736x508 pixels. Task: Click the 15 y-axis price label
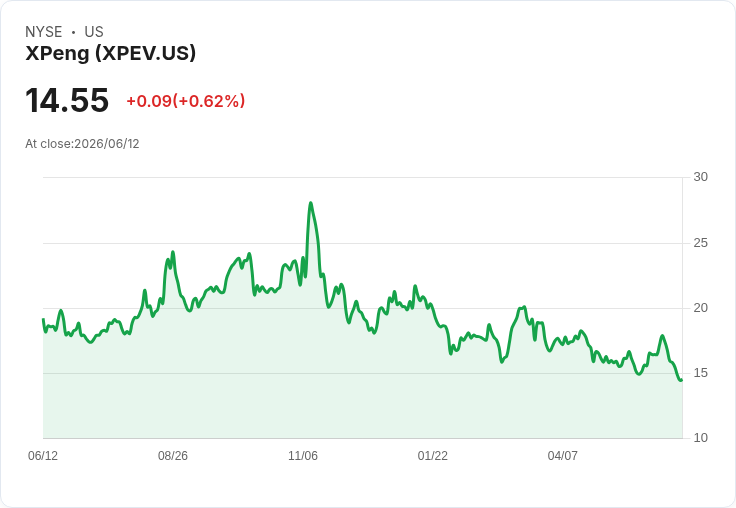tap(701, 373)
